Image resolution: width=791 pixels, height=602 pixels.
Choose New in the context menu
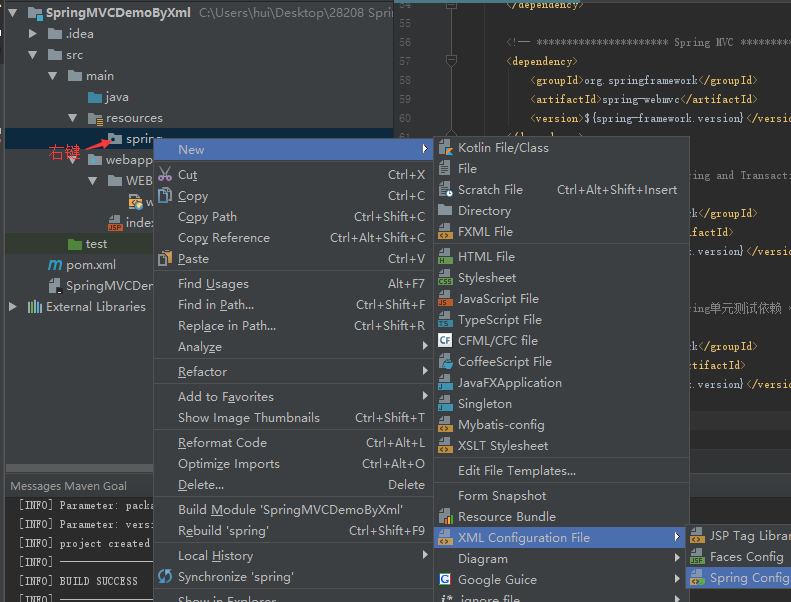(294, 149)
